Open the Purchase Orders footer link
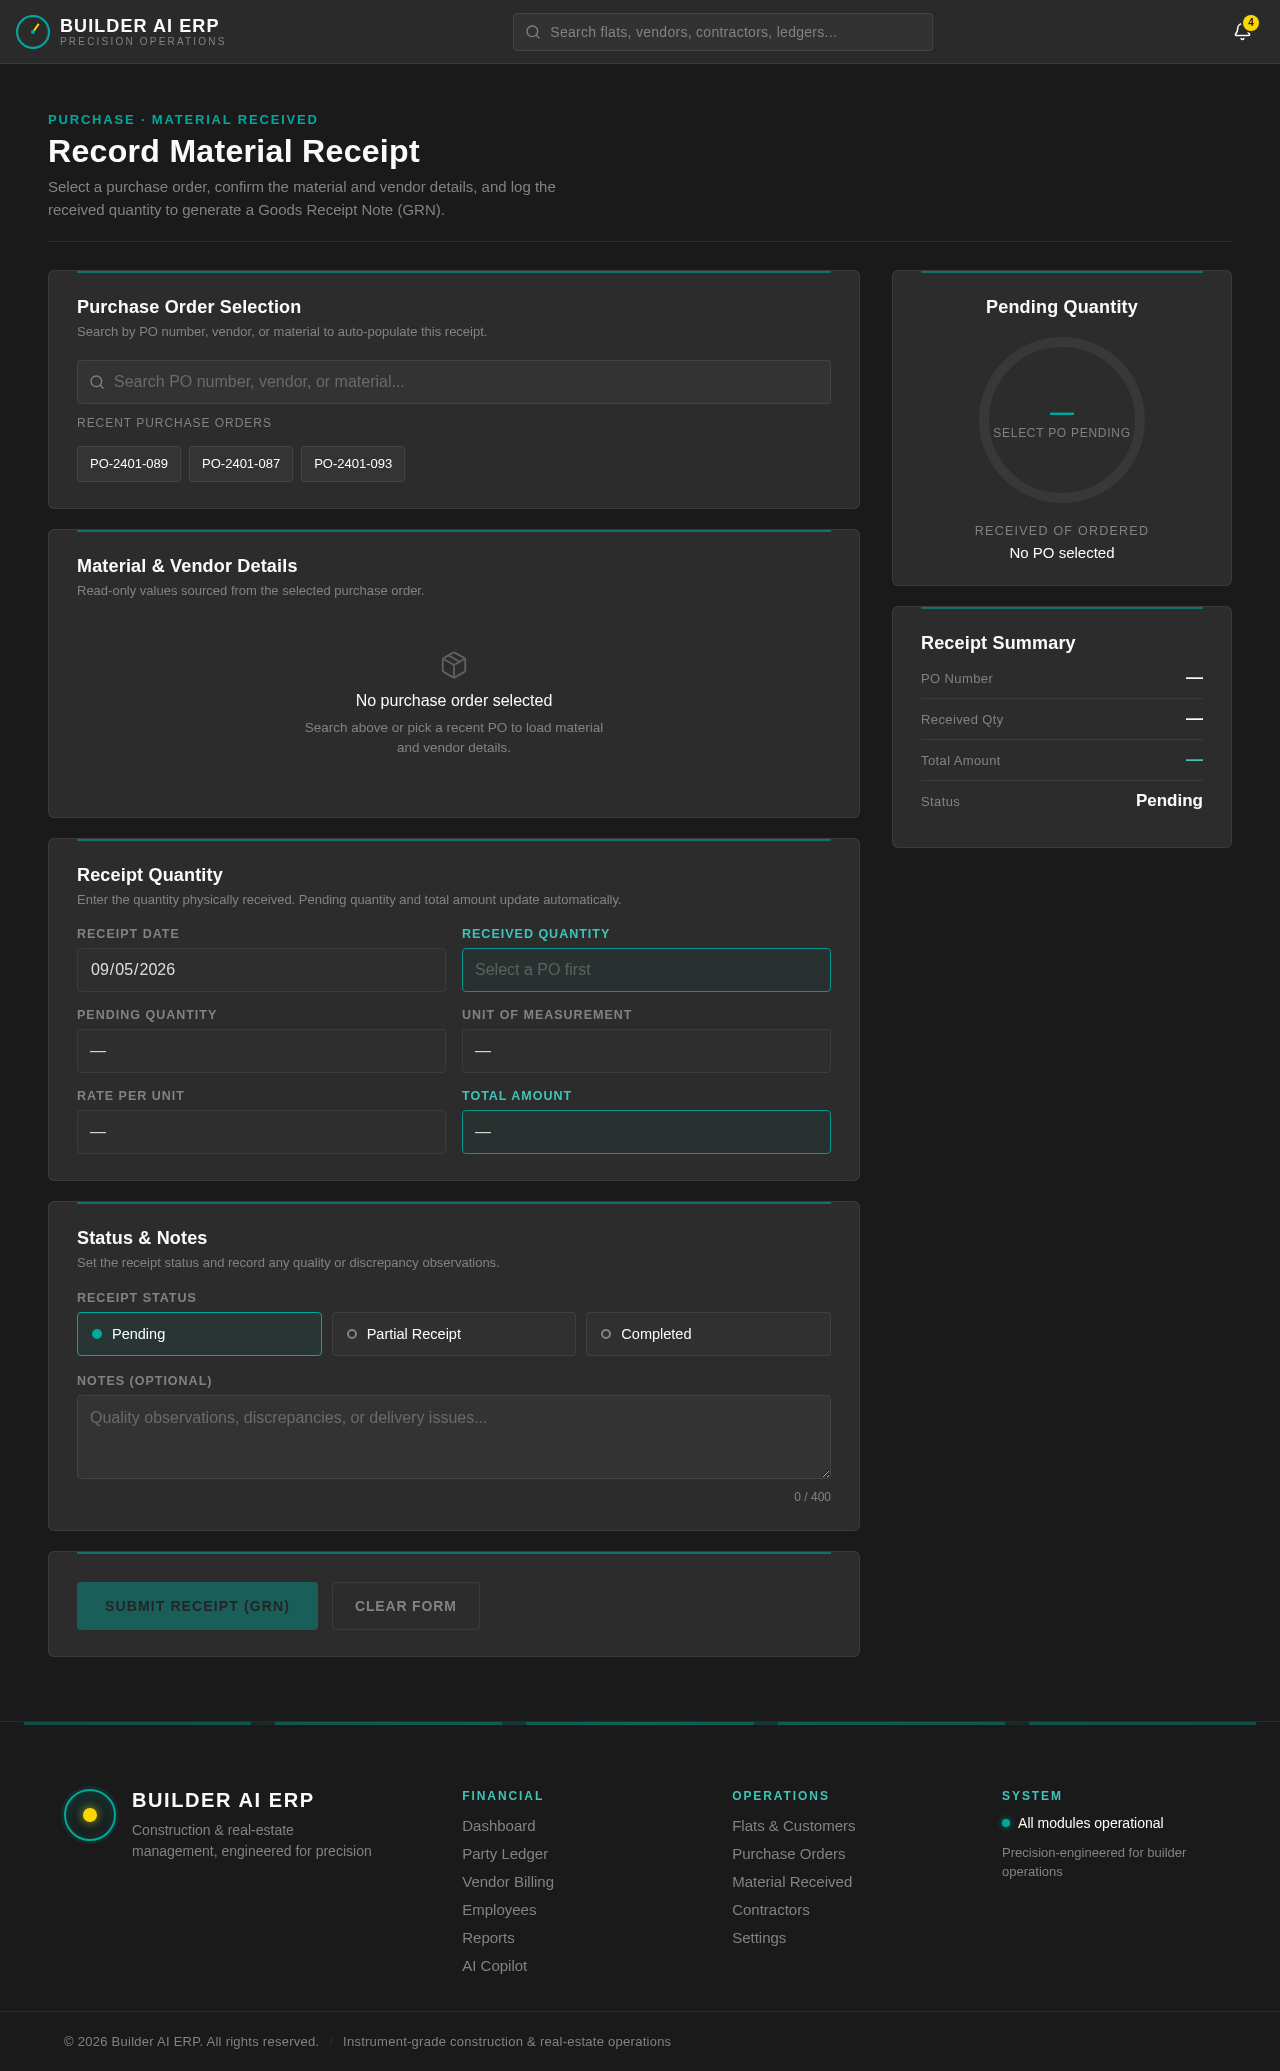The height and width of the screenshot is (2071, 1280). tap(789, 1854)
